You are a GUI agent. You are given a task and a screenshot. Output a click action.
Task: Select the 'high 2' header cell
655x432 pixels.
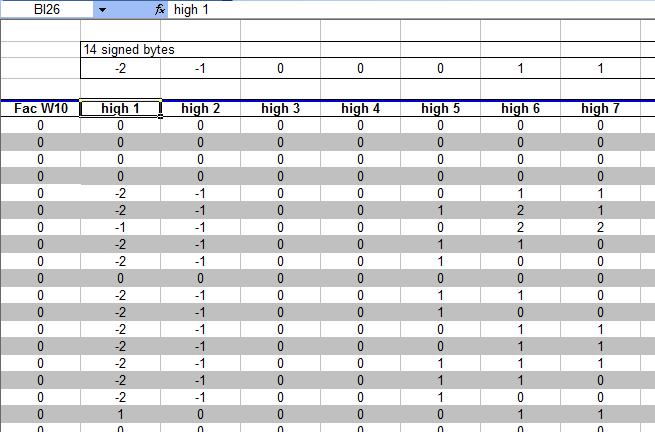tap(201, 109)
